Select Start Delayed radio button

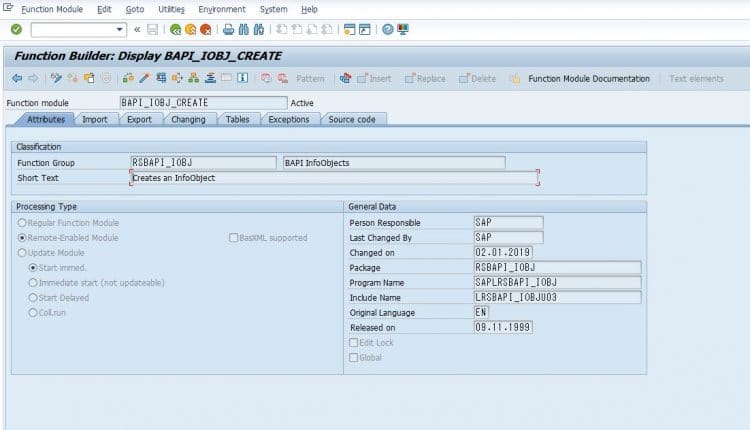point(33,298)
